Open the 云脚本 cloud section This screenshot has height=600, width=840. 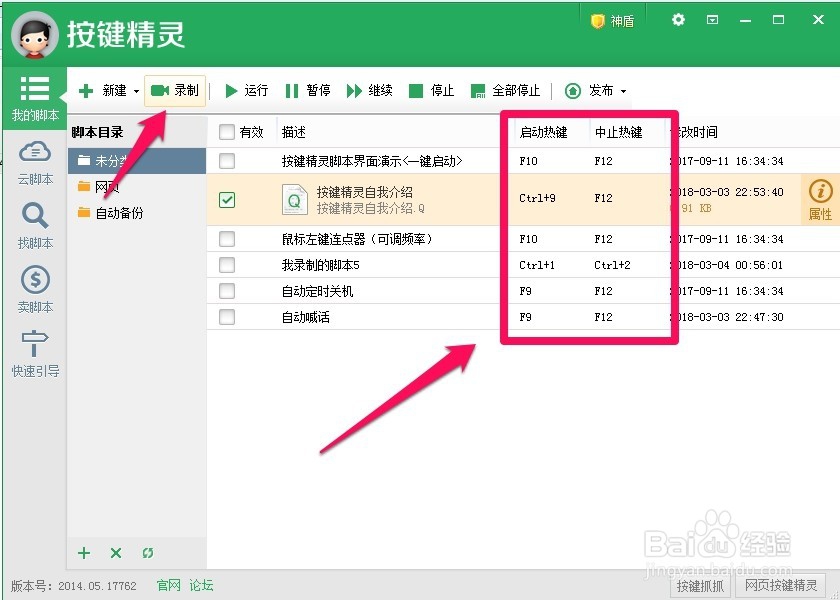pos(35,163)
